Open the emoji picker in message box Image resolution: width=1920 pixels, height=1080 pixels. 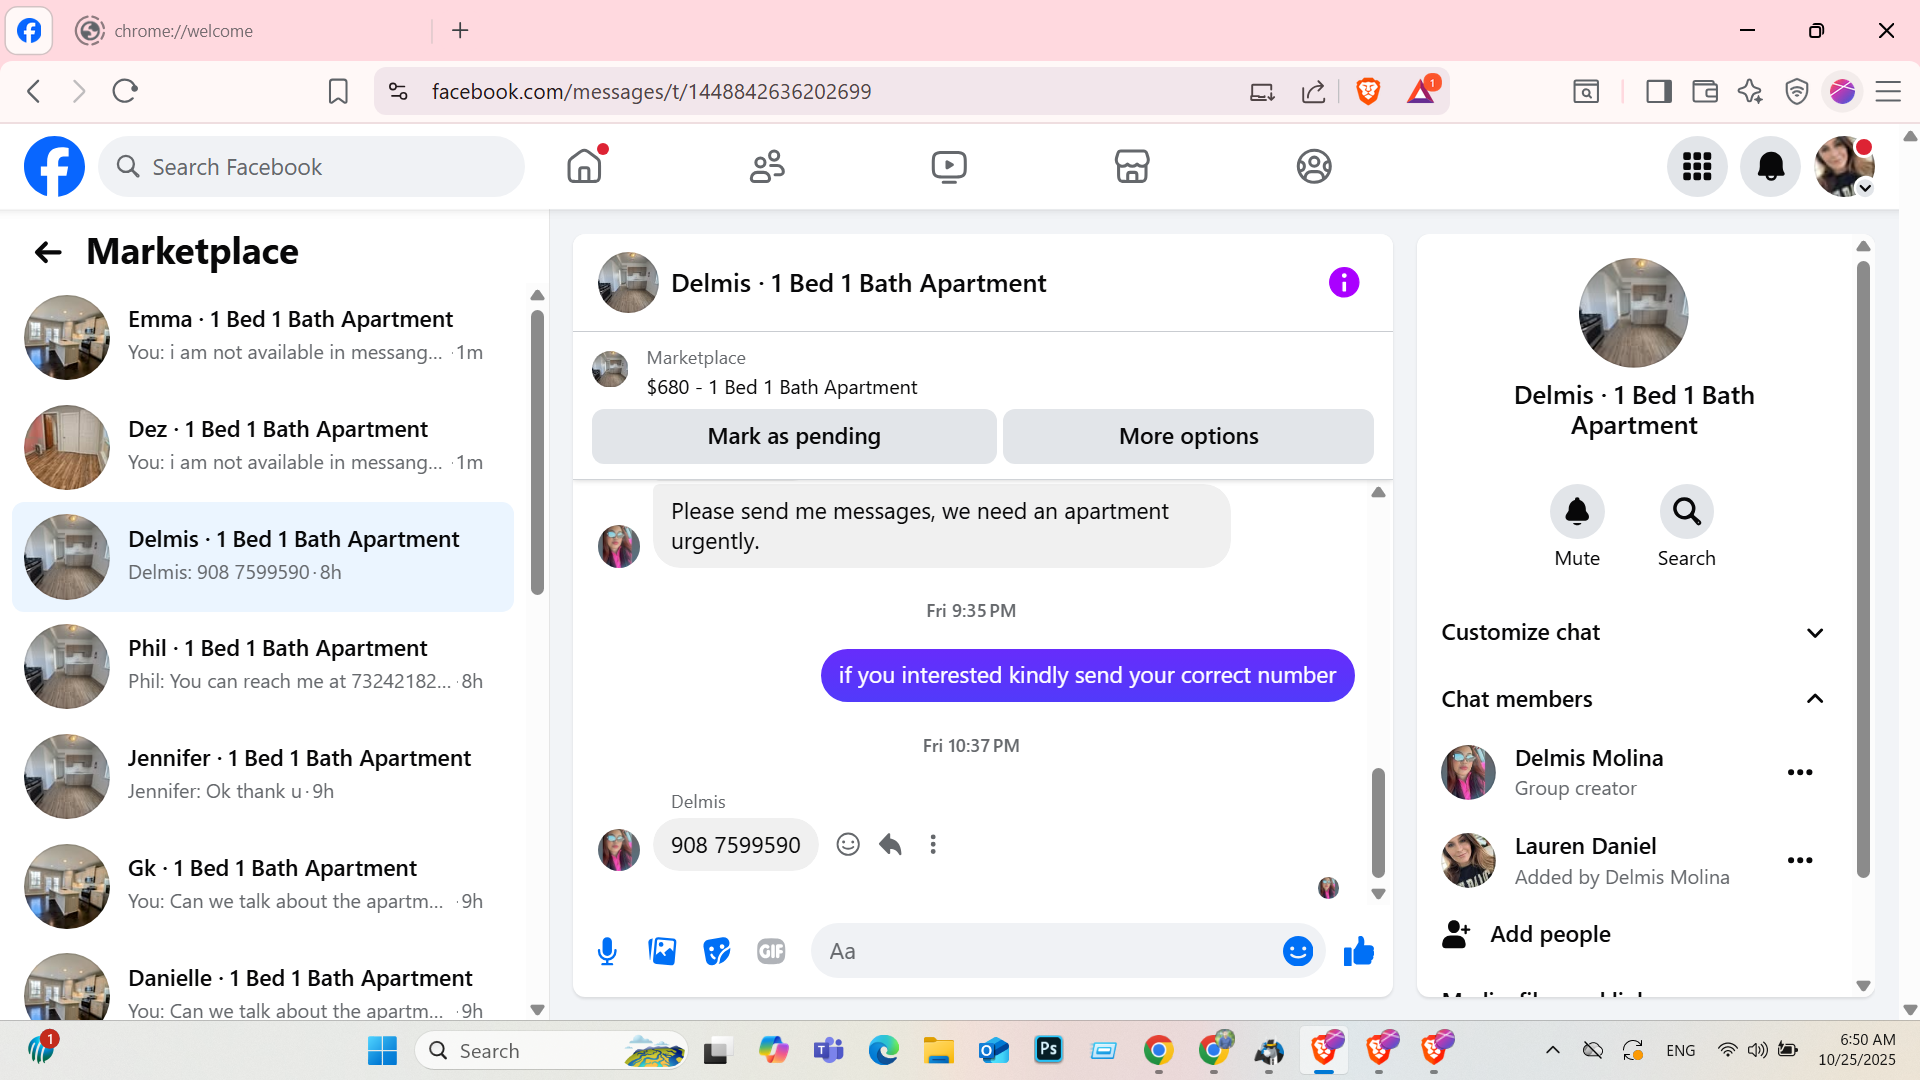click(x=1298, y=951)
